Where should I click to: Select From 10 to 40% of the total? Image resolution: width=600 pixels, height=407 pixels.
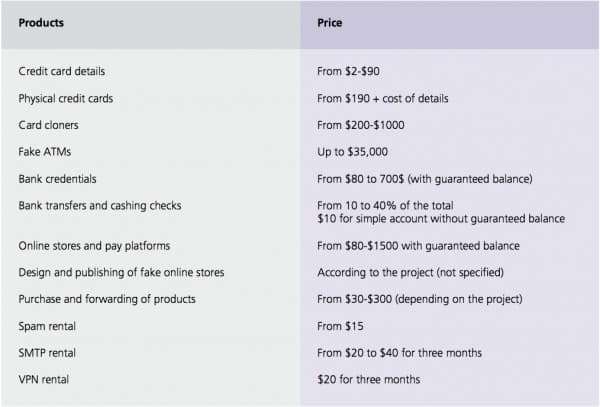click(385, 205)
